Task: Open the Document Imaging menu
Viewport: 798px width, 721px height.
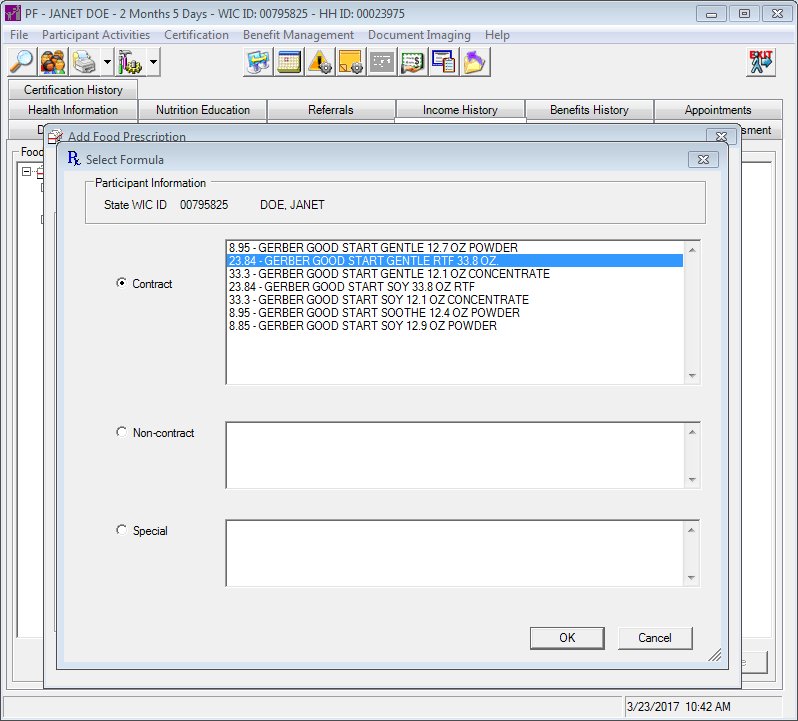Action: pyautogui.click(x=419, y=35)
